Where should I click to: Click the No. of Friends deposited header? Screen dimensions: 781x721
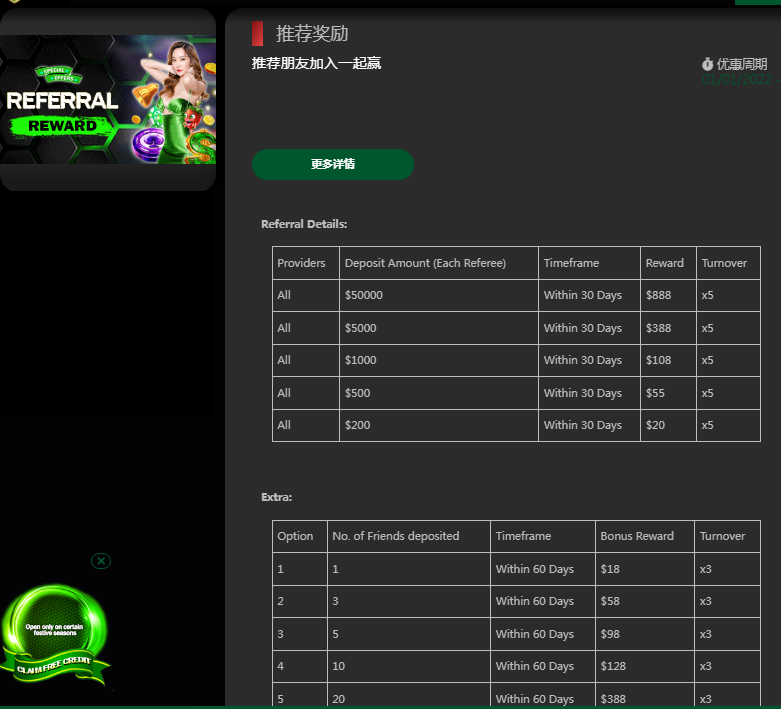pos(395,536)
